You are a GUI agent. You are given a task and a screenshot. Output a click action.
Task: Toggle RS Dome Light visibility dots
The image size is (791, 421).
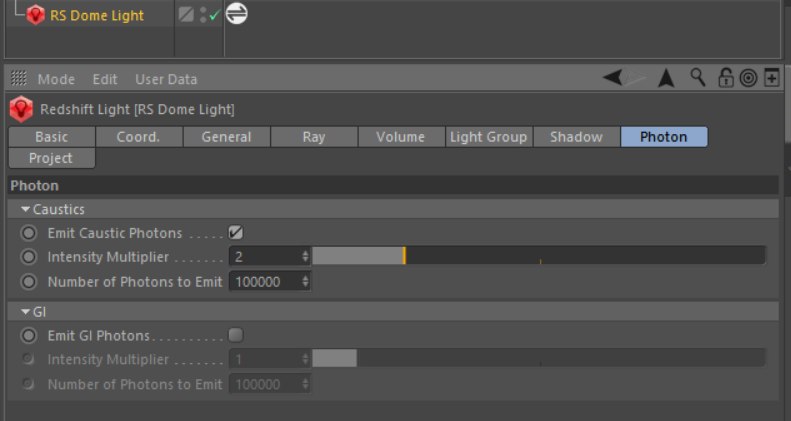tap(203, 15)
